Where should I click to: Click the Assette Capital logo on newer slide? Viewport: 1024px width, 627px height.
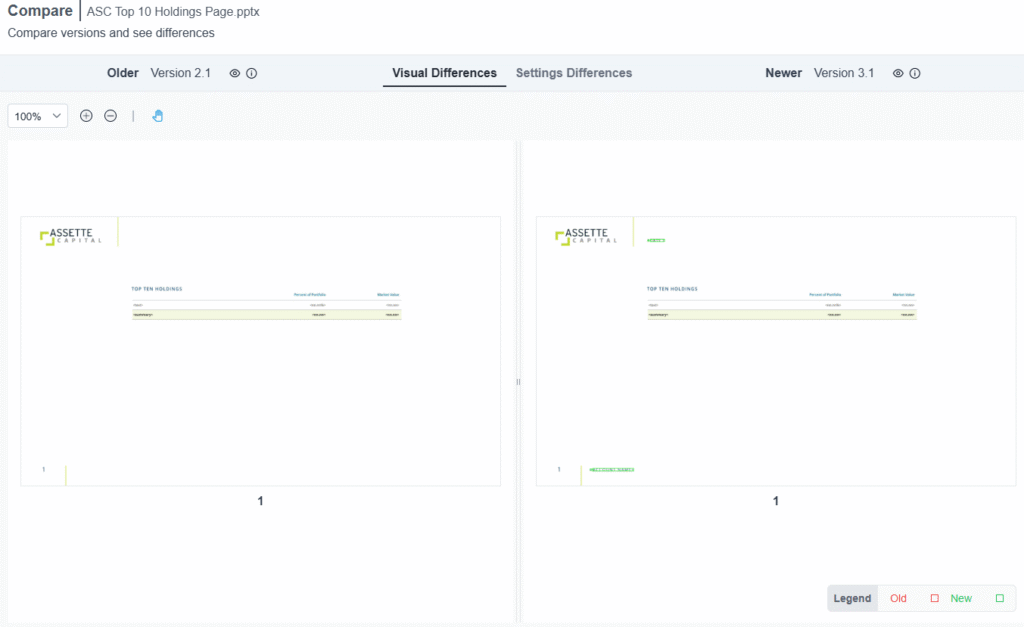point(586,236)
